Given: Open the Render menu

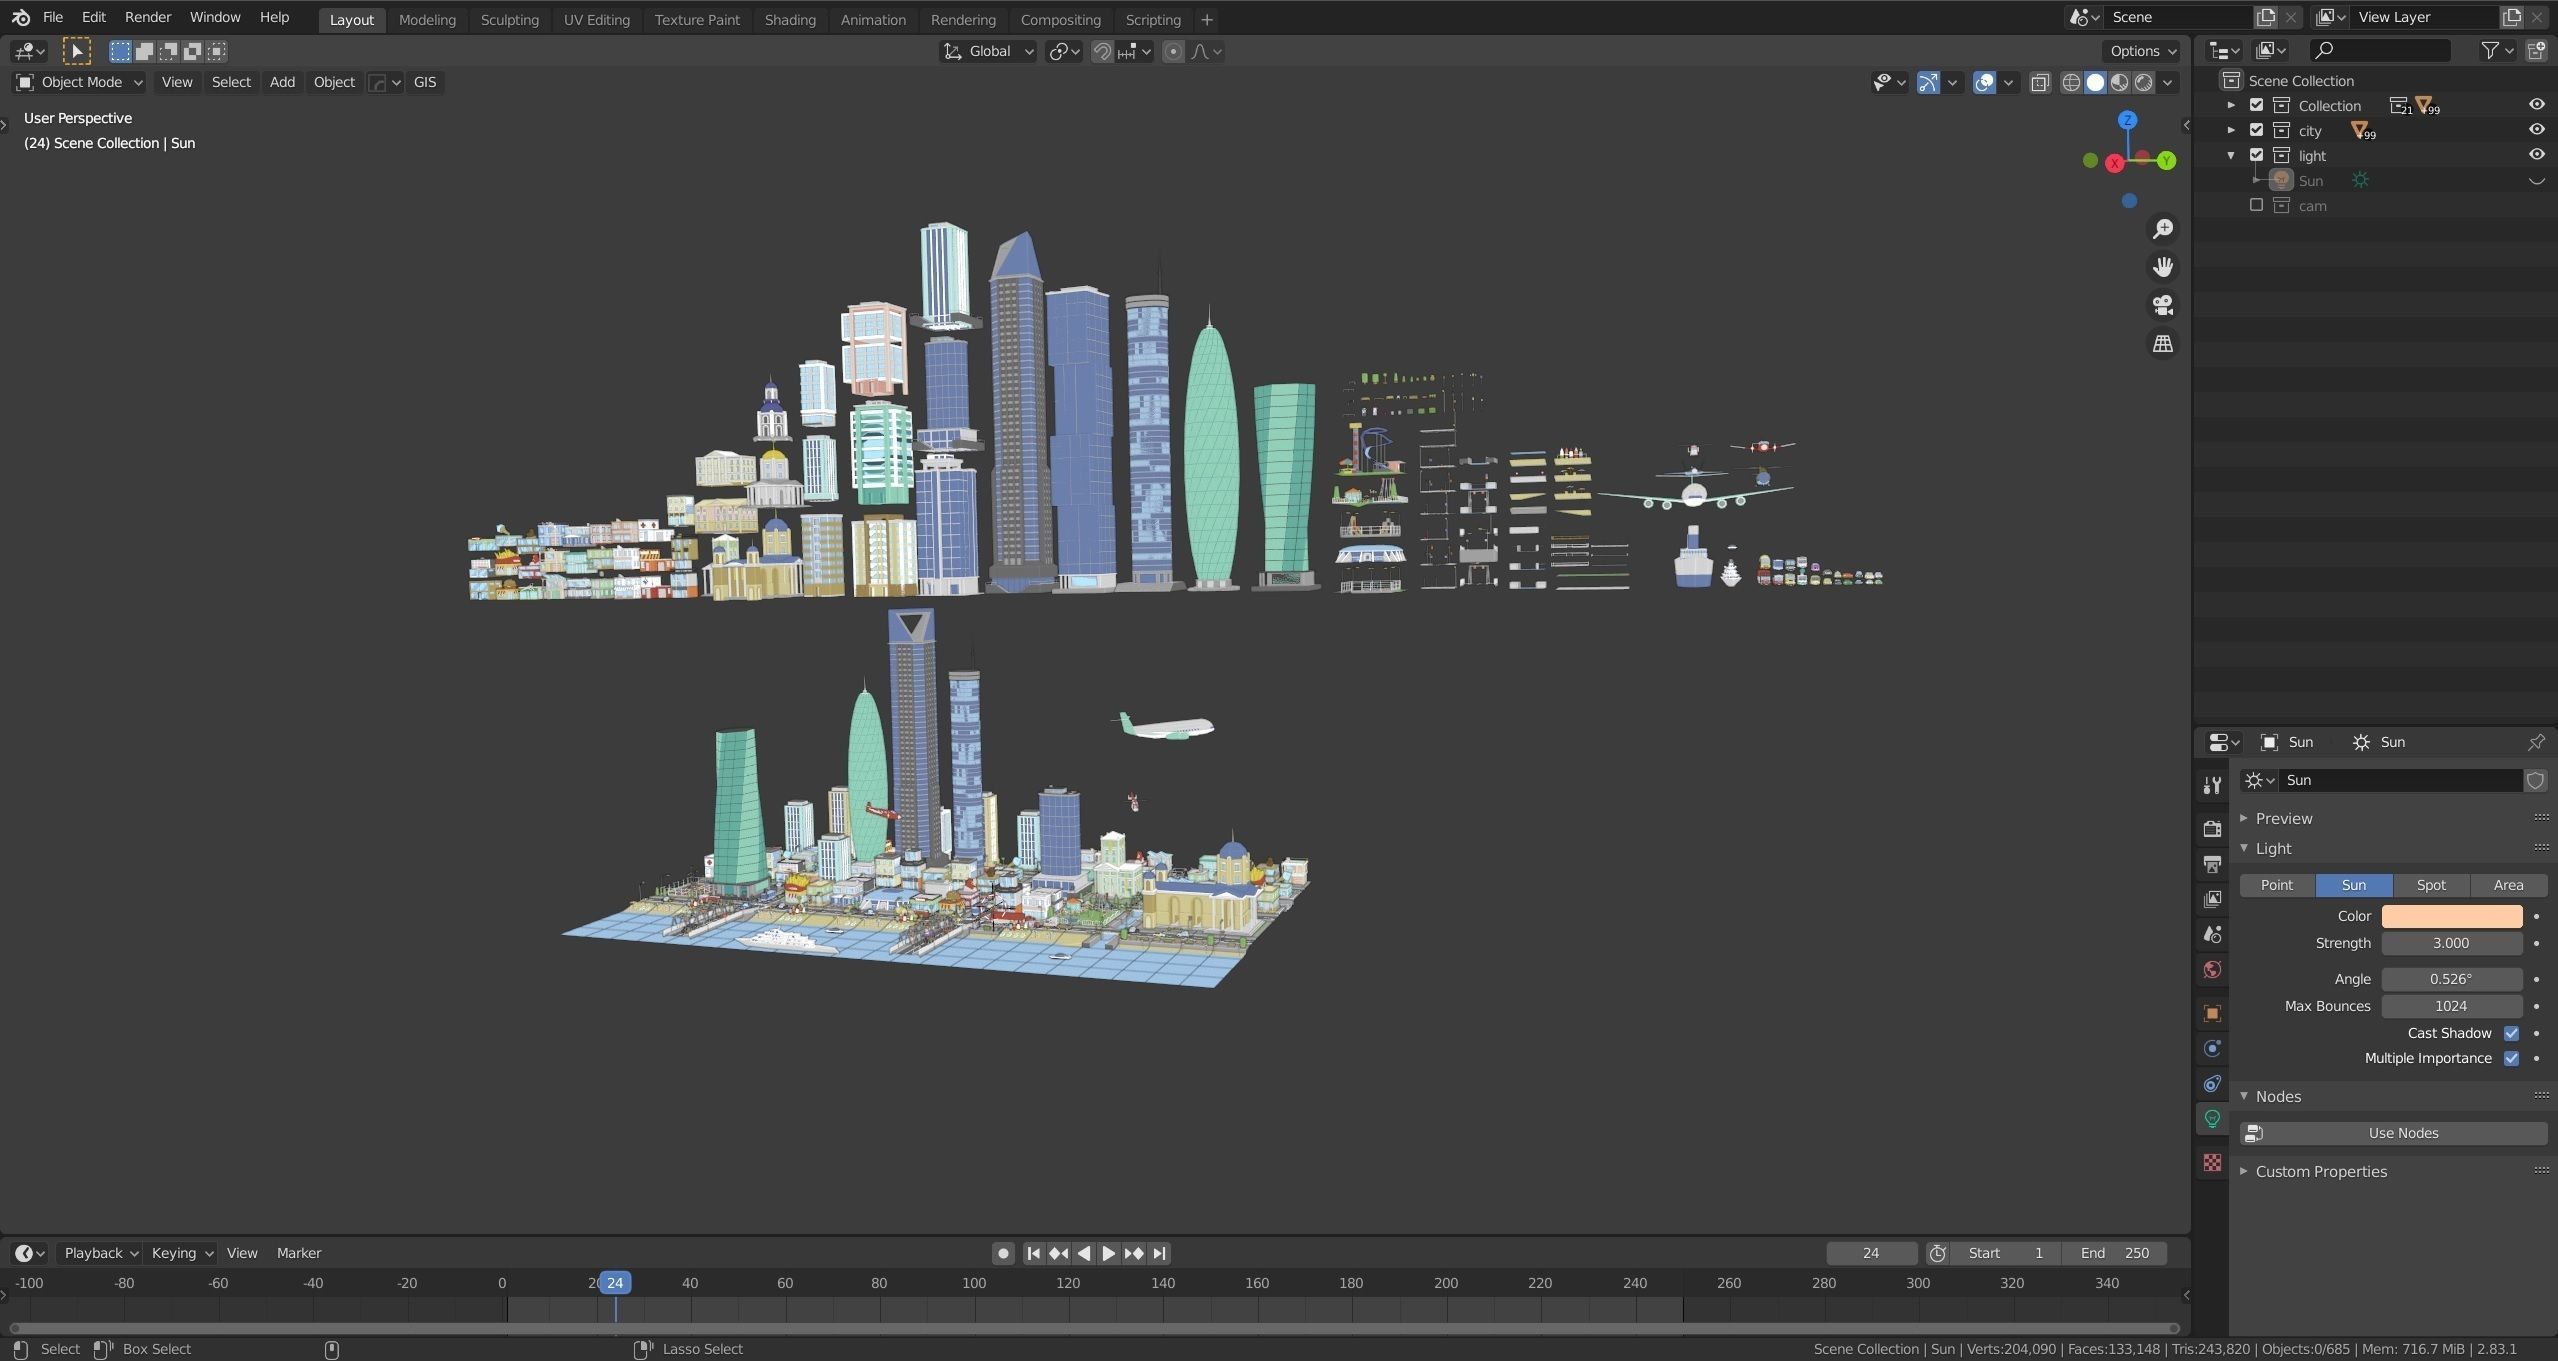Looking at the screenshot, I should 148,17.
